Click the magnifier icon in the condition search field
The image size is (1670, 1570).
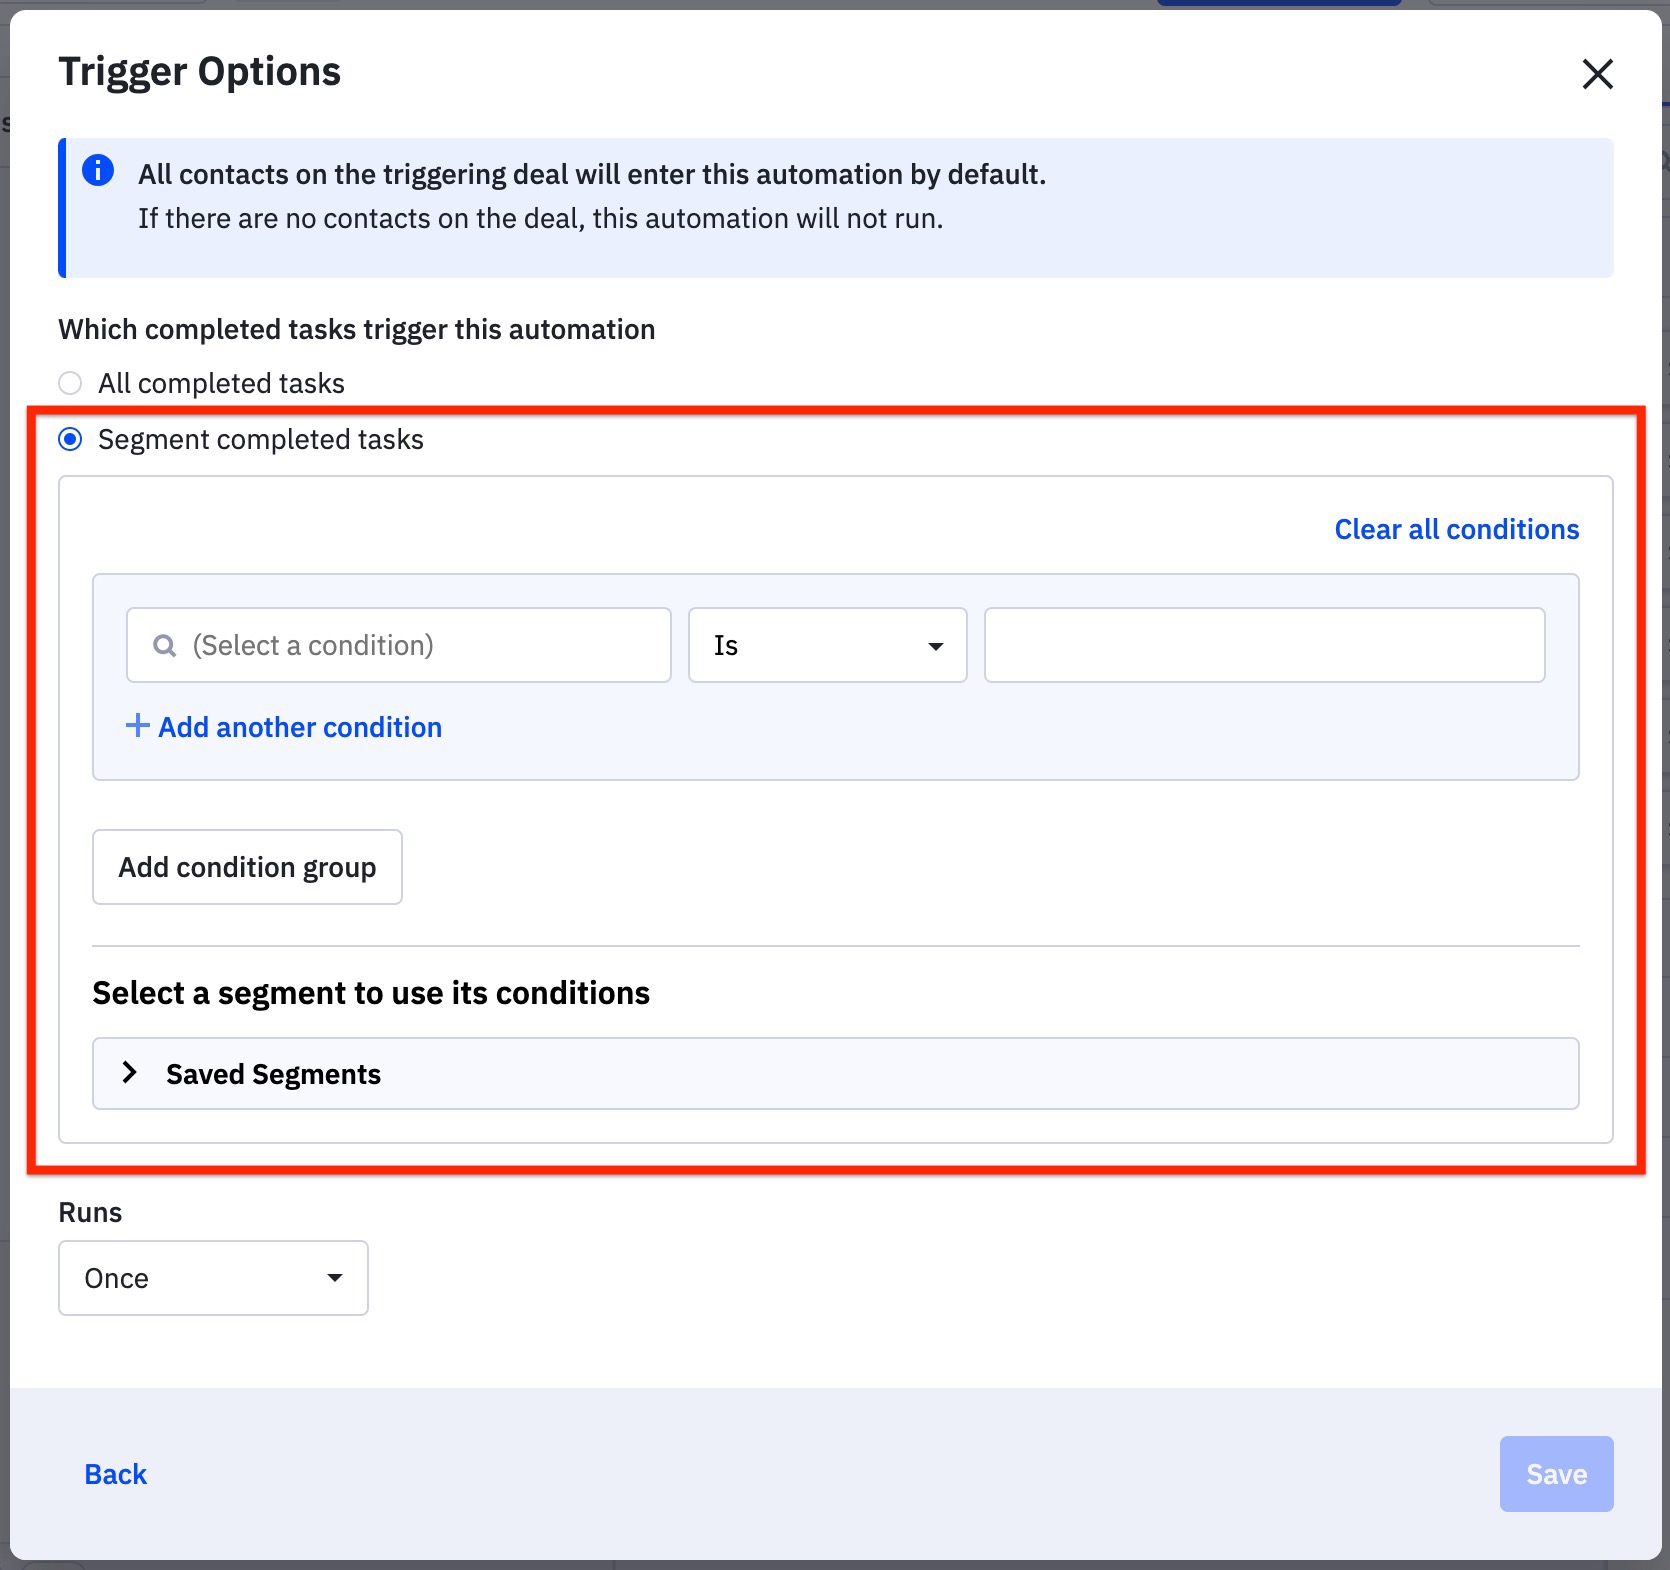[x=166, y=645]
